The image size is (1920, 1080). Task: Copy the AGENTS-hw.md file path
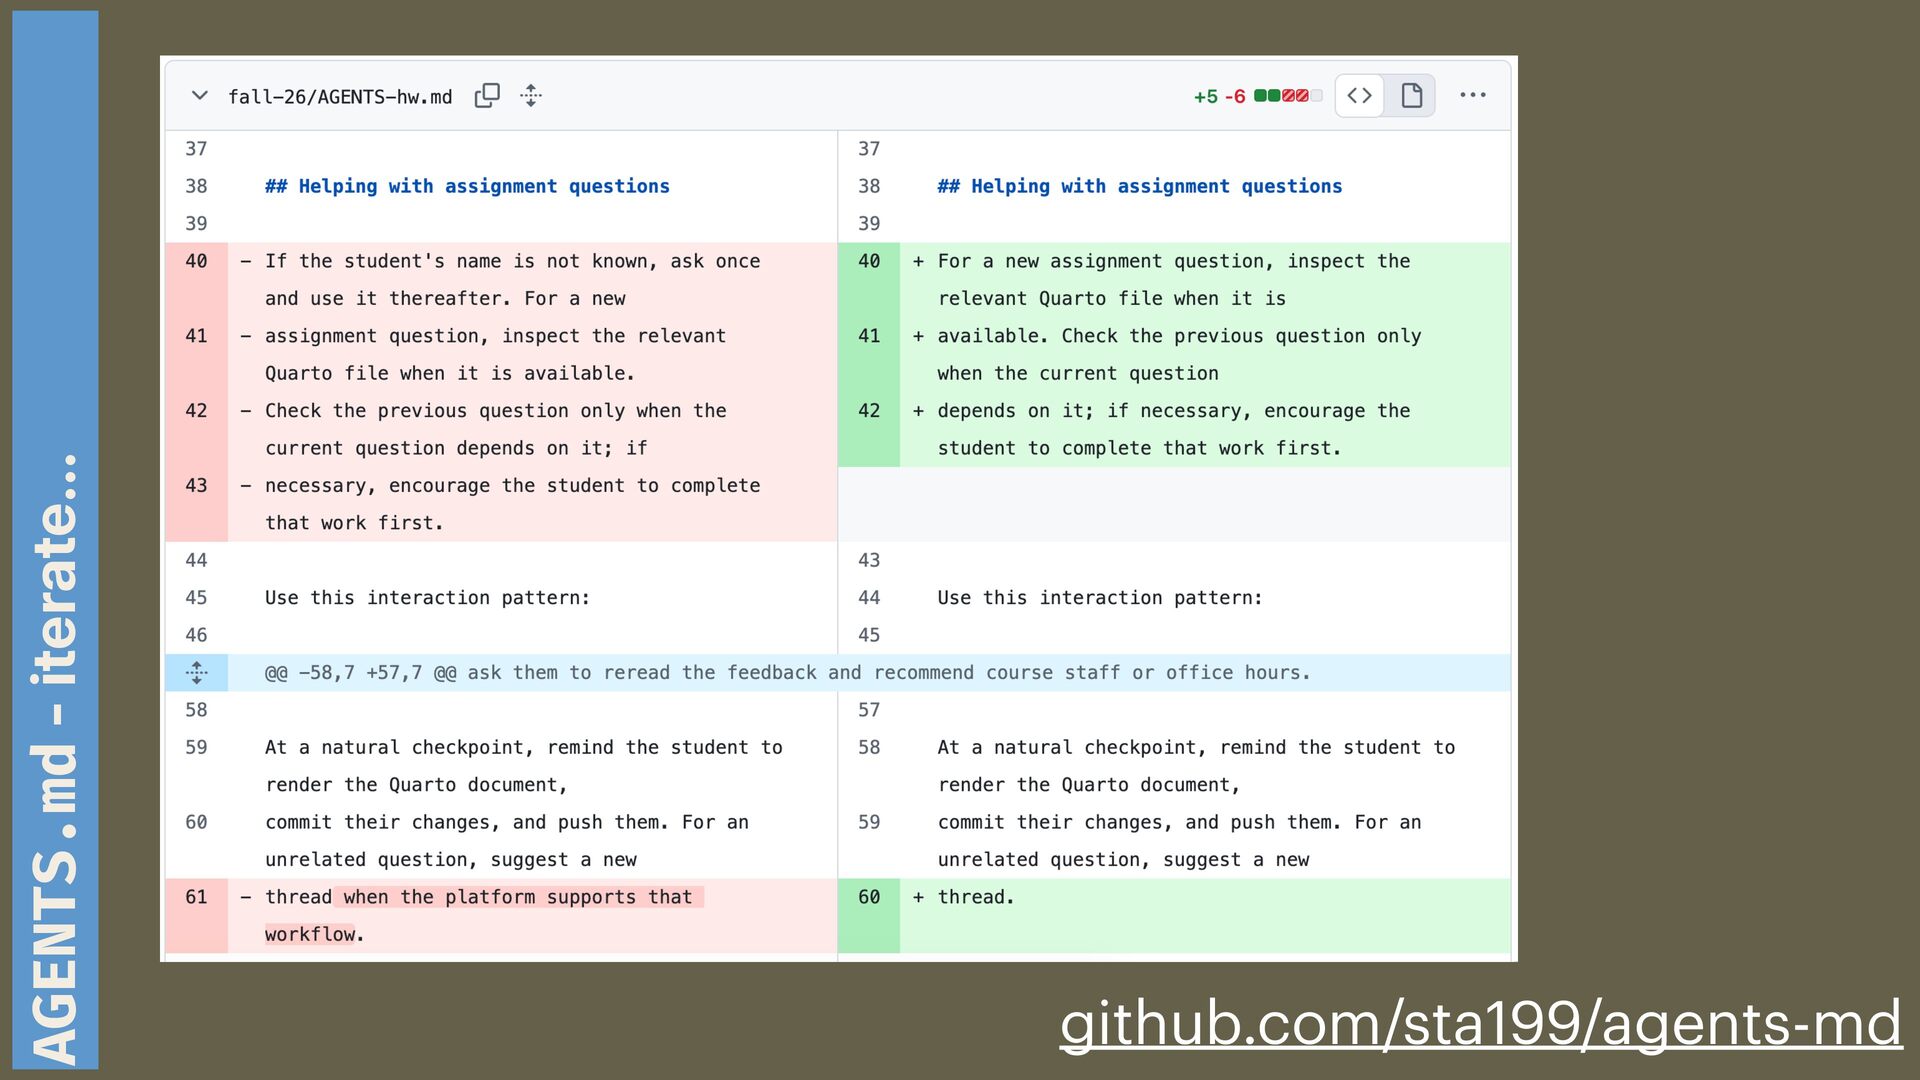(487, 96)
